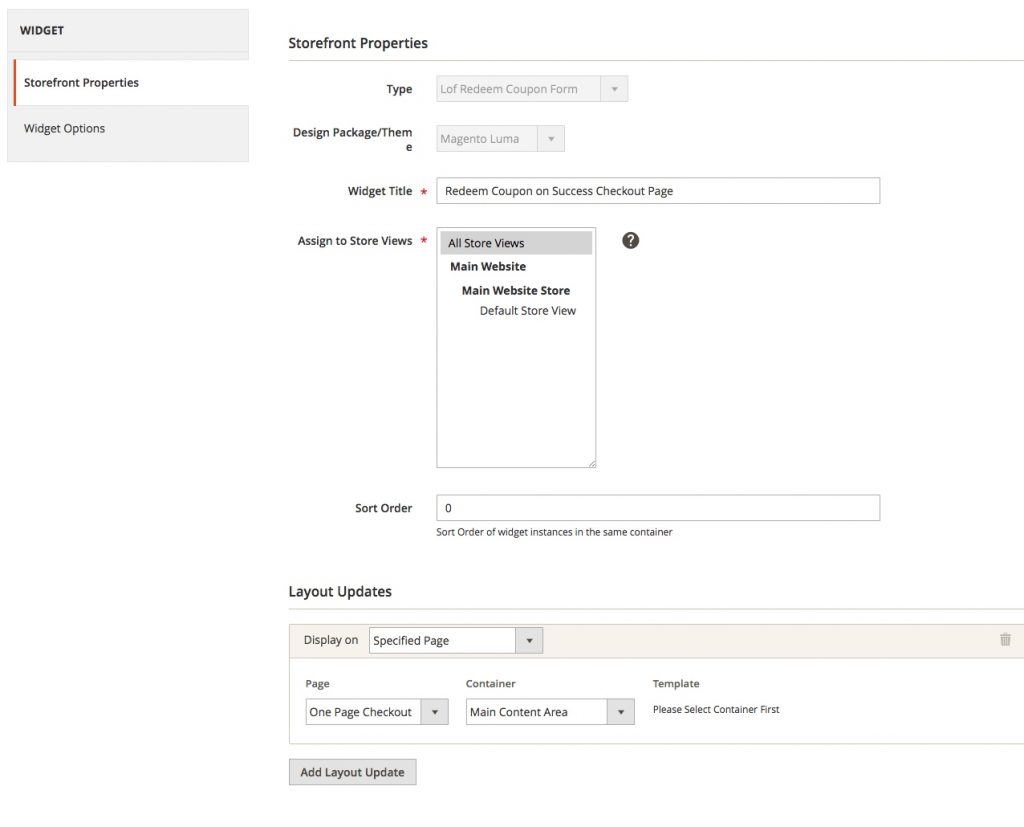
Task: Click the Sort Order hint text
Action: click(554, 532)
